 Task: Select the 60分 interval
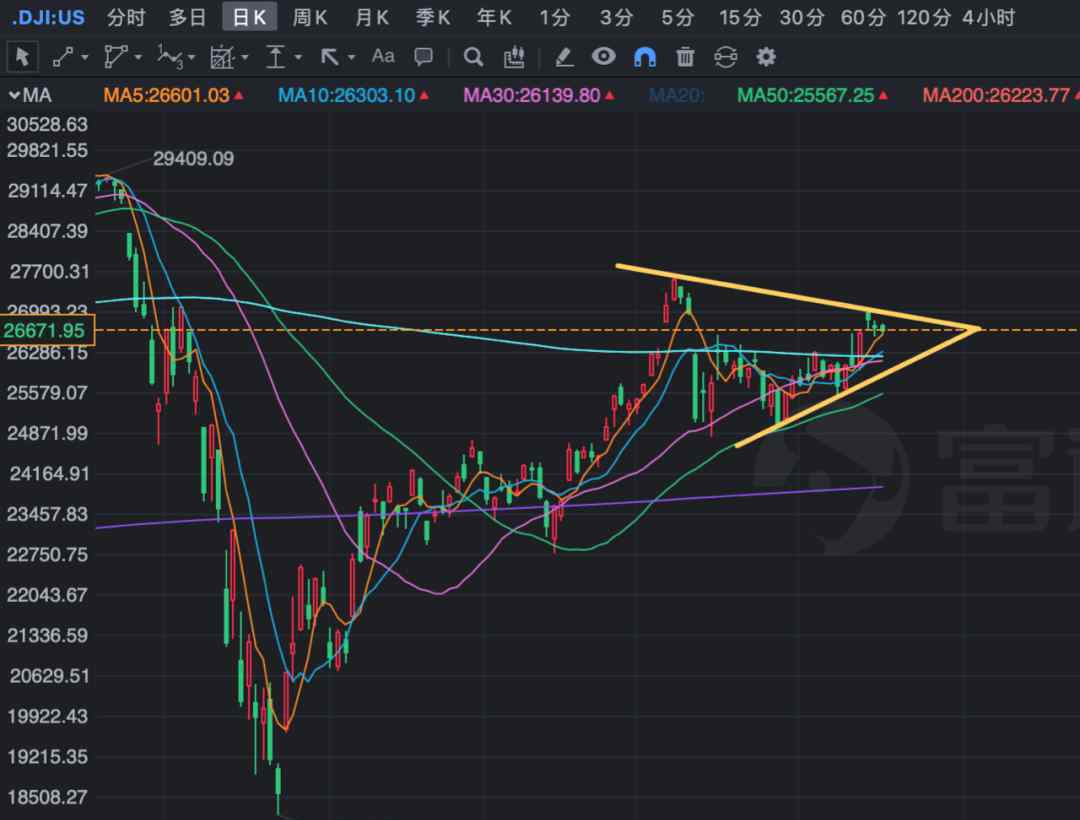pos(863,17)
